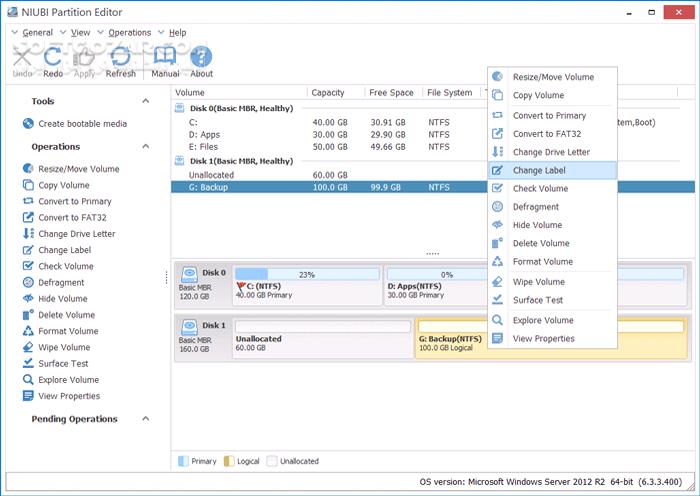The image size is (700, 496).
Task: Choose Explore Volume in context menu
Action: 553,320
